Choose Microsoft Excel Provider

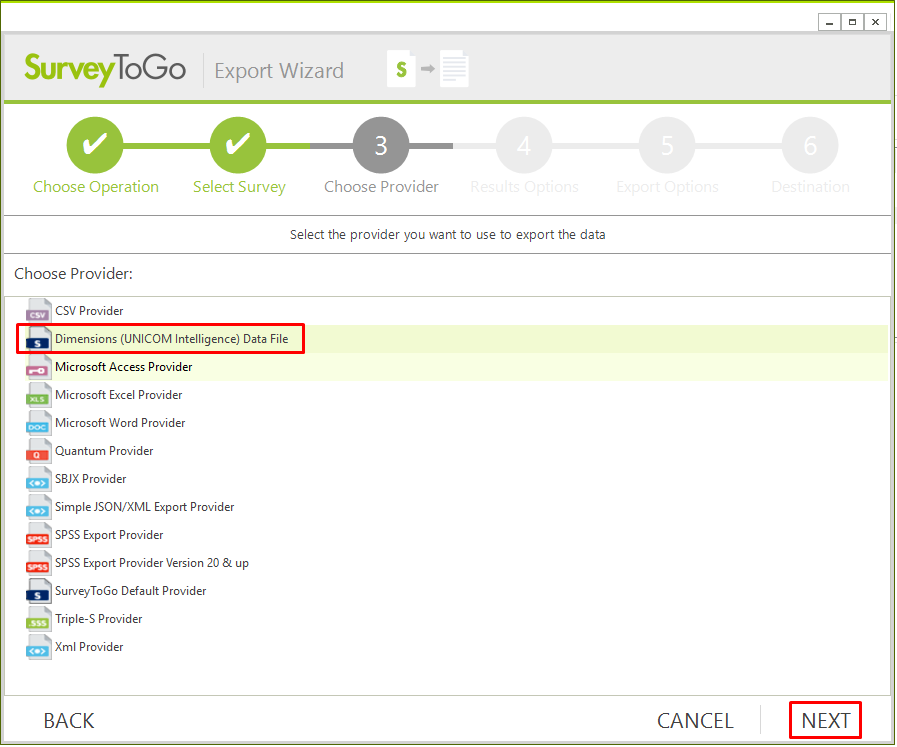pos(119,395)
